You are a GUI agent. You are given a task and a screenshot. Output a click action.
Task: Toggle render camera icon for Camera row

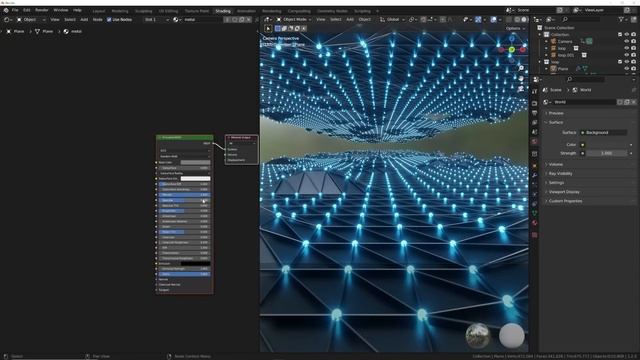633,41
